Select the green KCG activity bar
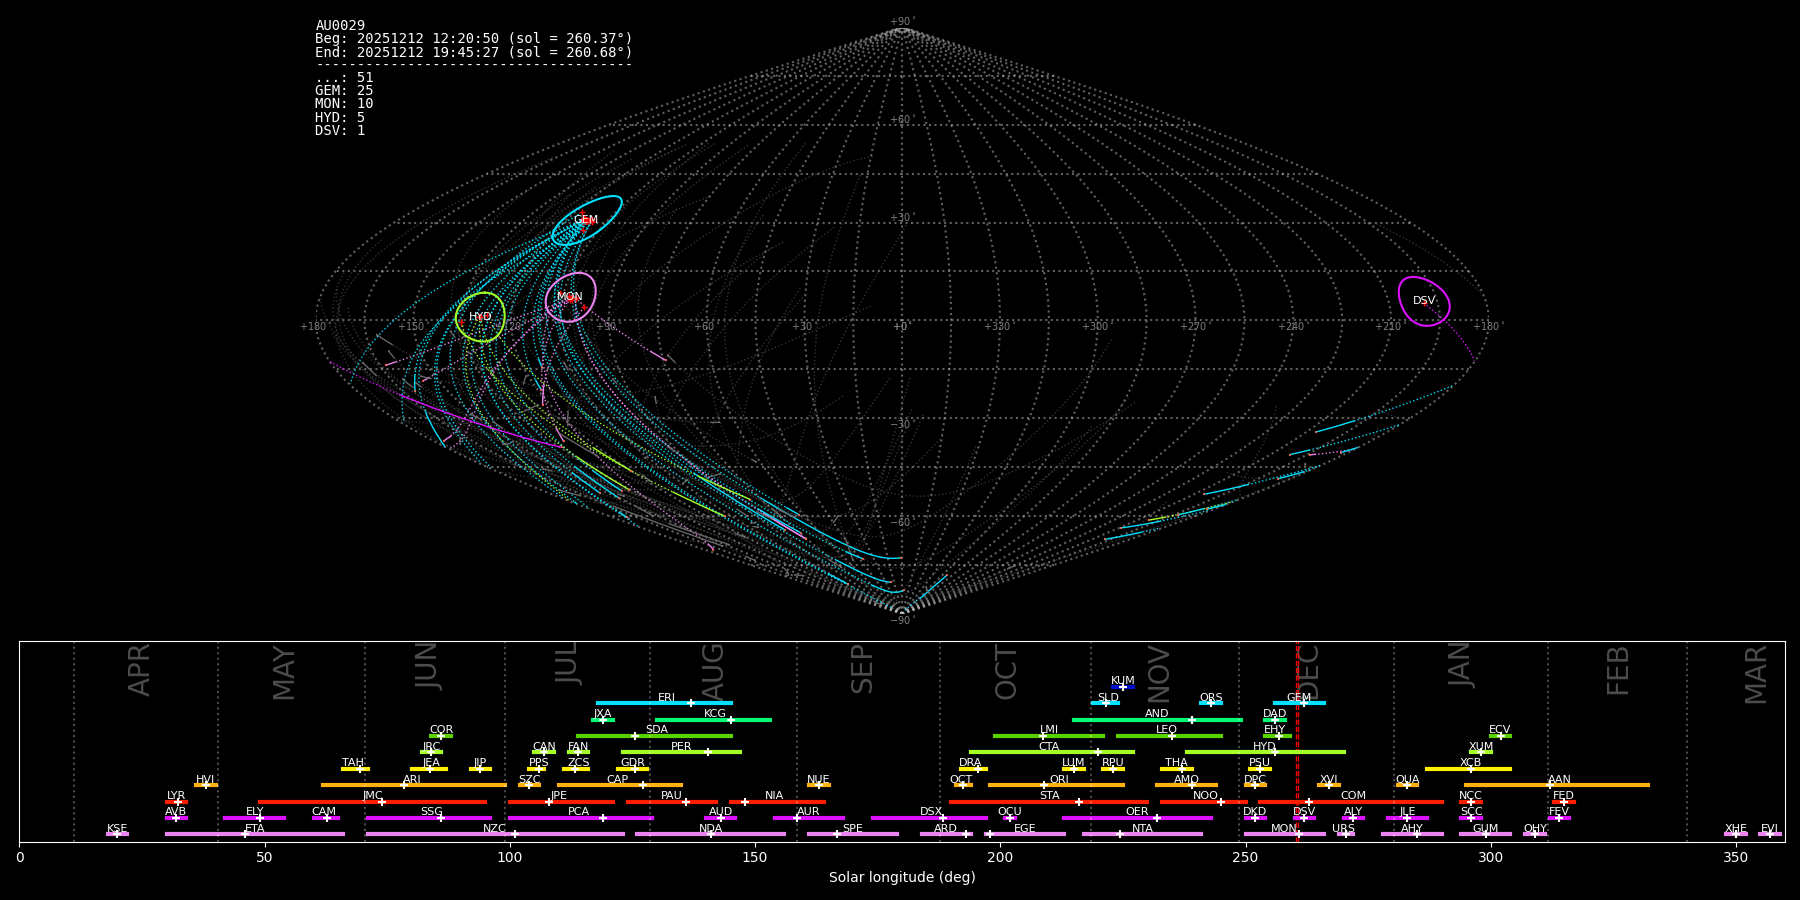The image size is (1800, 900). tap(712, 719)
